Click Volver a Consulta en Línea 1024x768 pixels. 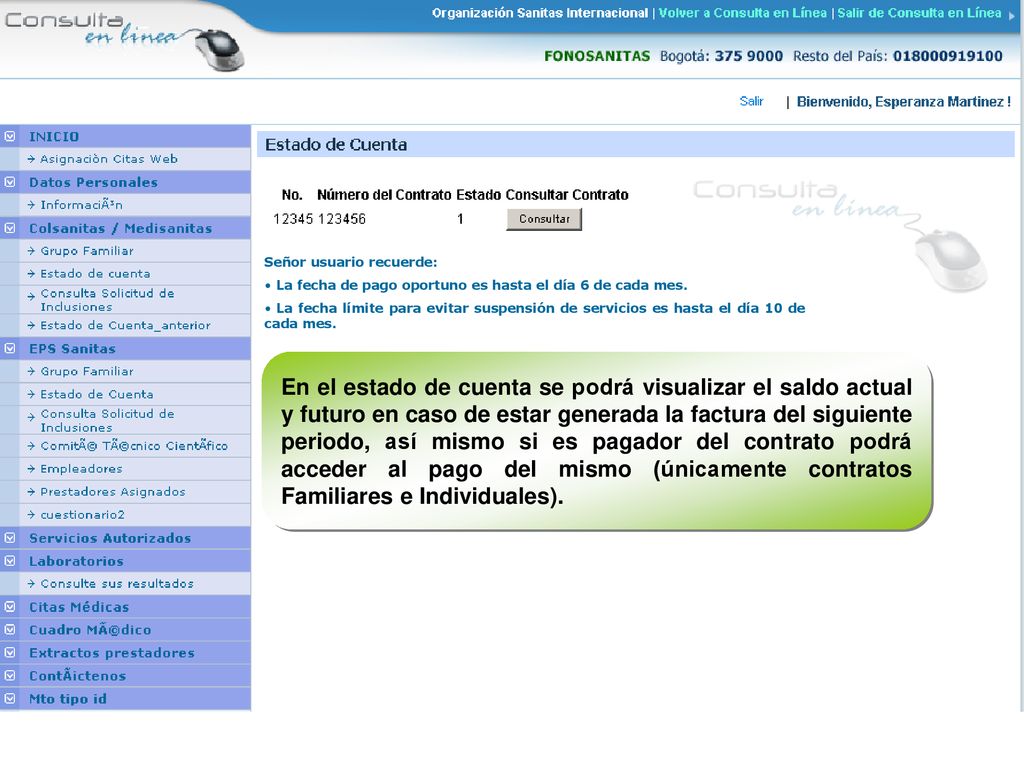tap(743, 13)
